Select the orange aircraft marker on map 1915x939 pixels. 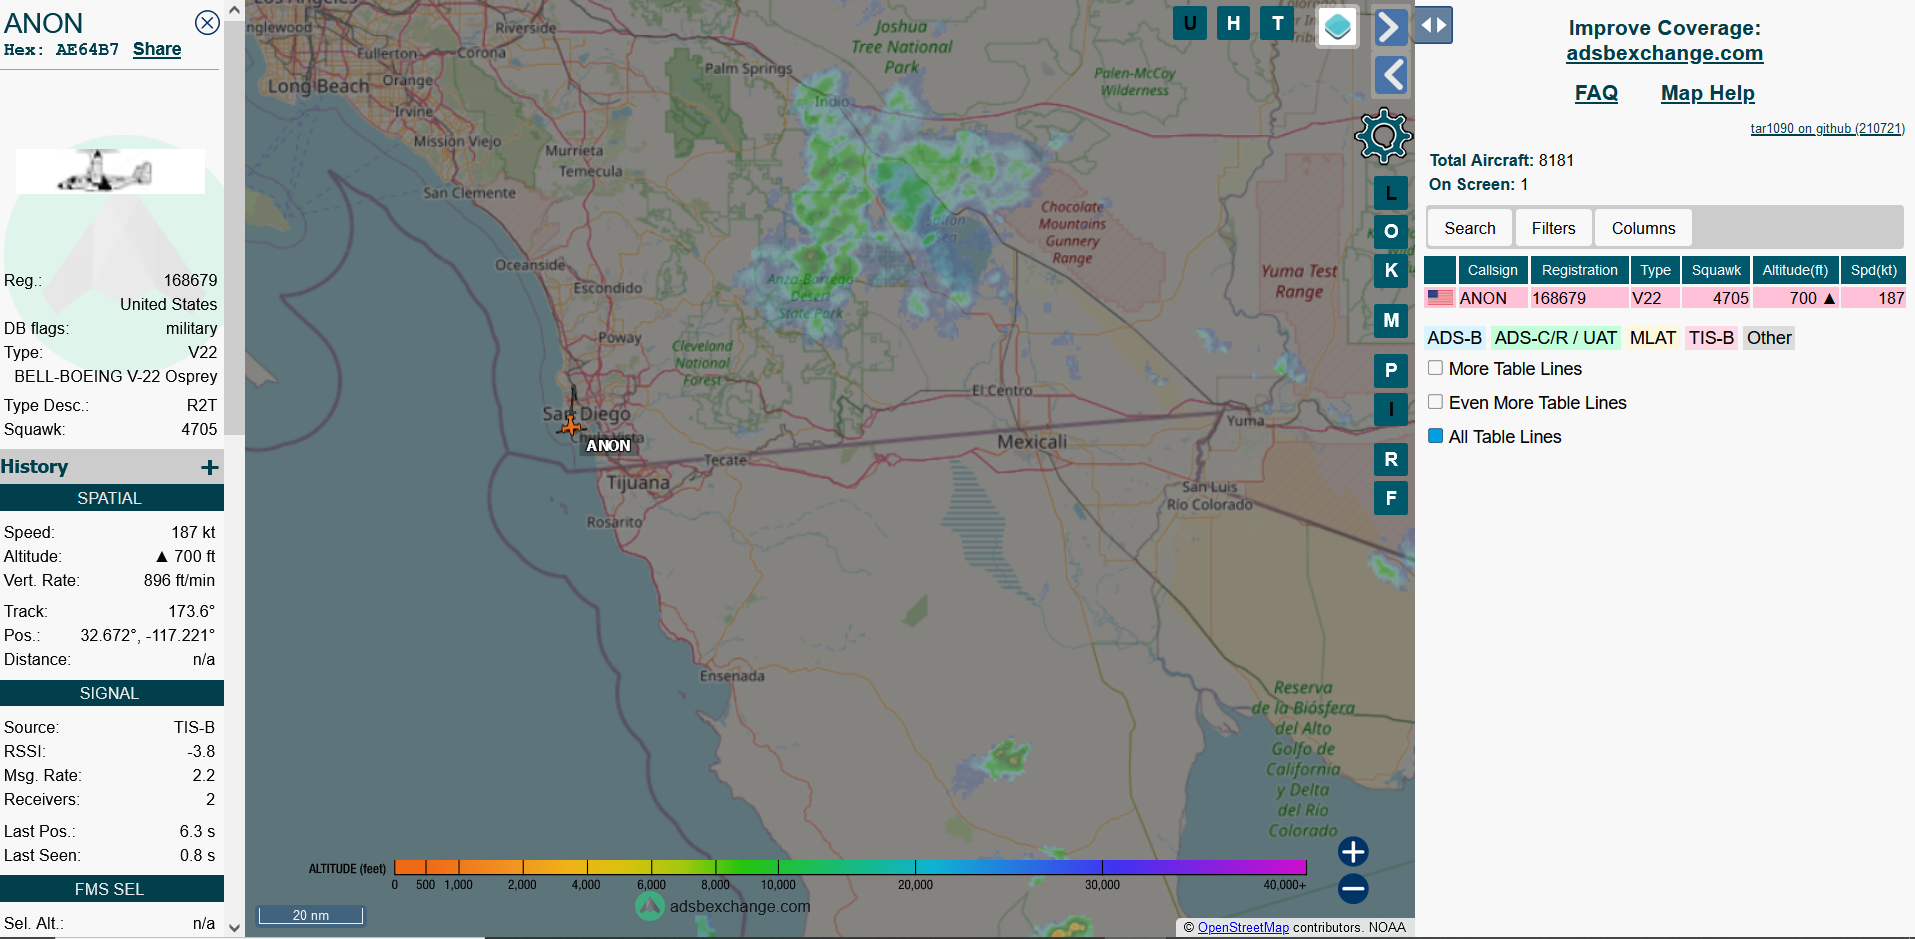pyautogui.click(x=571, y=426)
